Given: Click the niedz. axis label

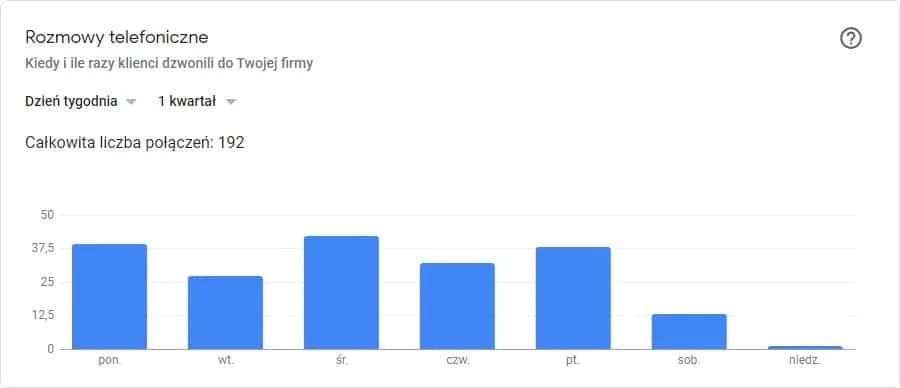Looking at the screenshot, I should [805, 362].
